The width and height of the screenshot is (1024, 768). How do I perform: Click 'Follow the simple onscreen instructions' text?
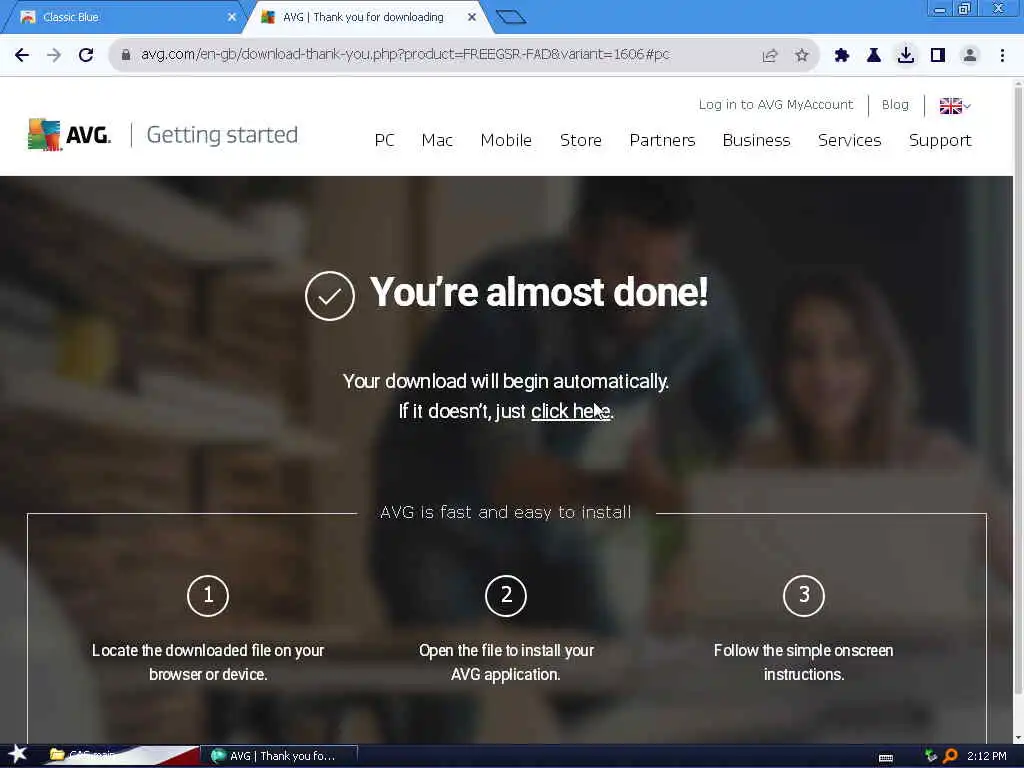(x=804, y=662)
